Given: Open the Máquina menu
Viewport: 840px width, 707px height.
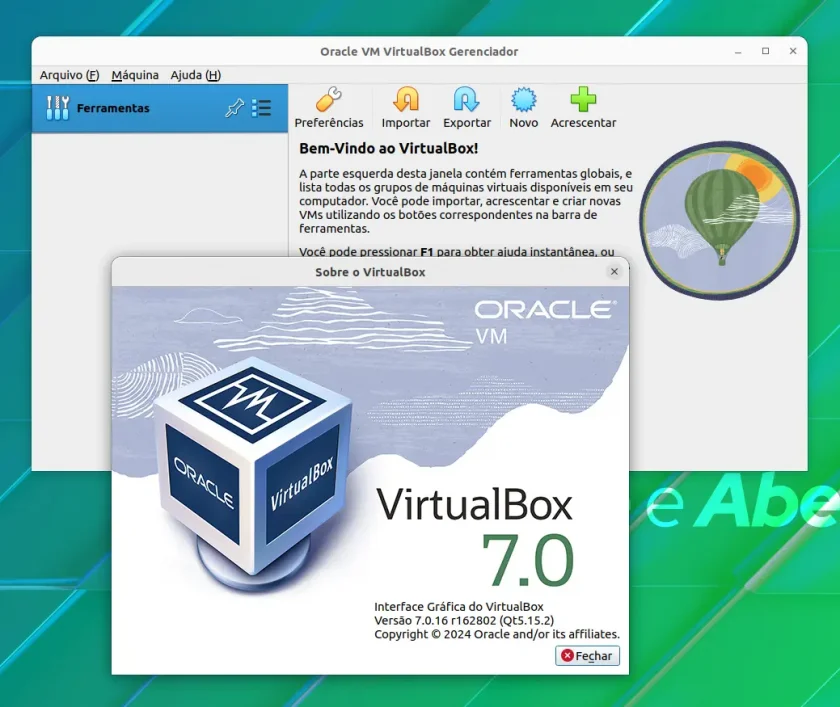Looking at the screenshot, I should 135,75.
